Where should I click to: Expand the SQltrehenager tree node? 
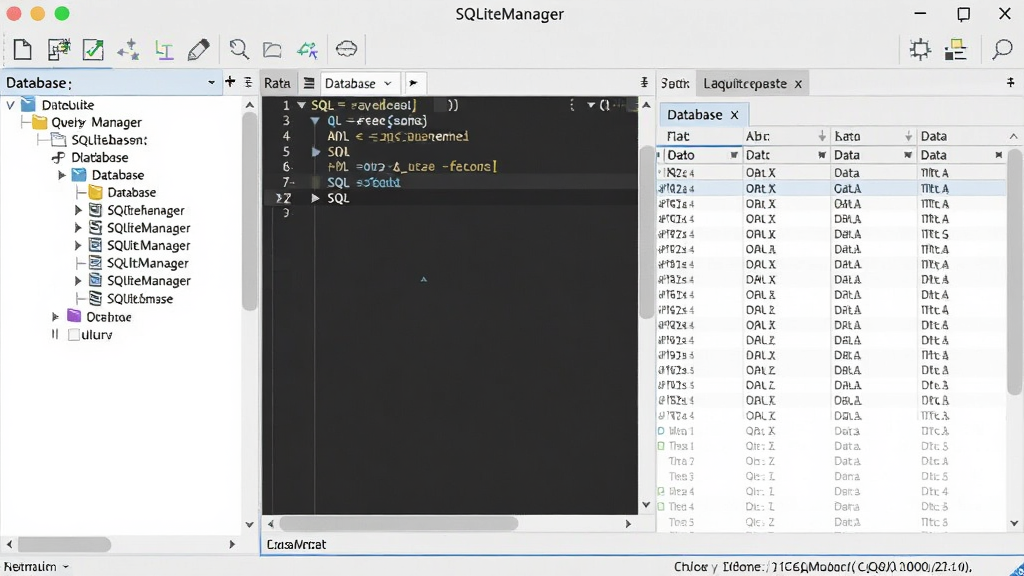[78, 210]
